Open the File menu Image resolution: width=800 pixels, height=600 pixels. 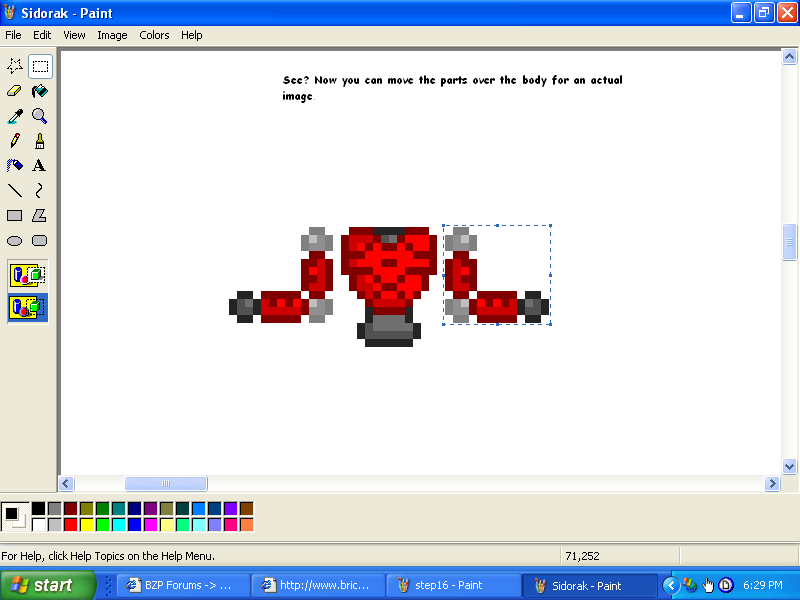pyautogui.click(x=13, y=35)
